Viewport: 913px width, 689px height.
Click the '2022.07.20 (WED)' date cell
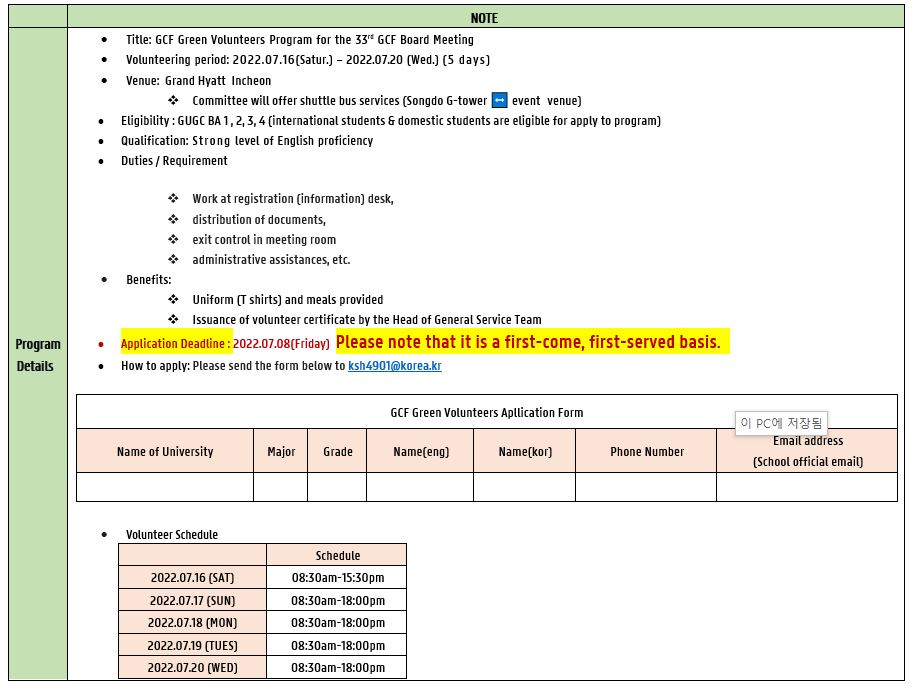pos(192,667)
